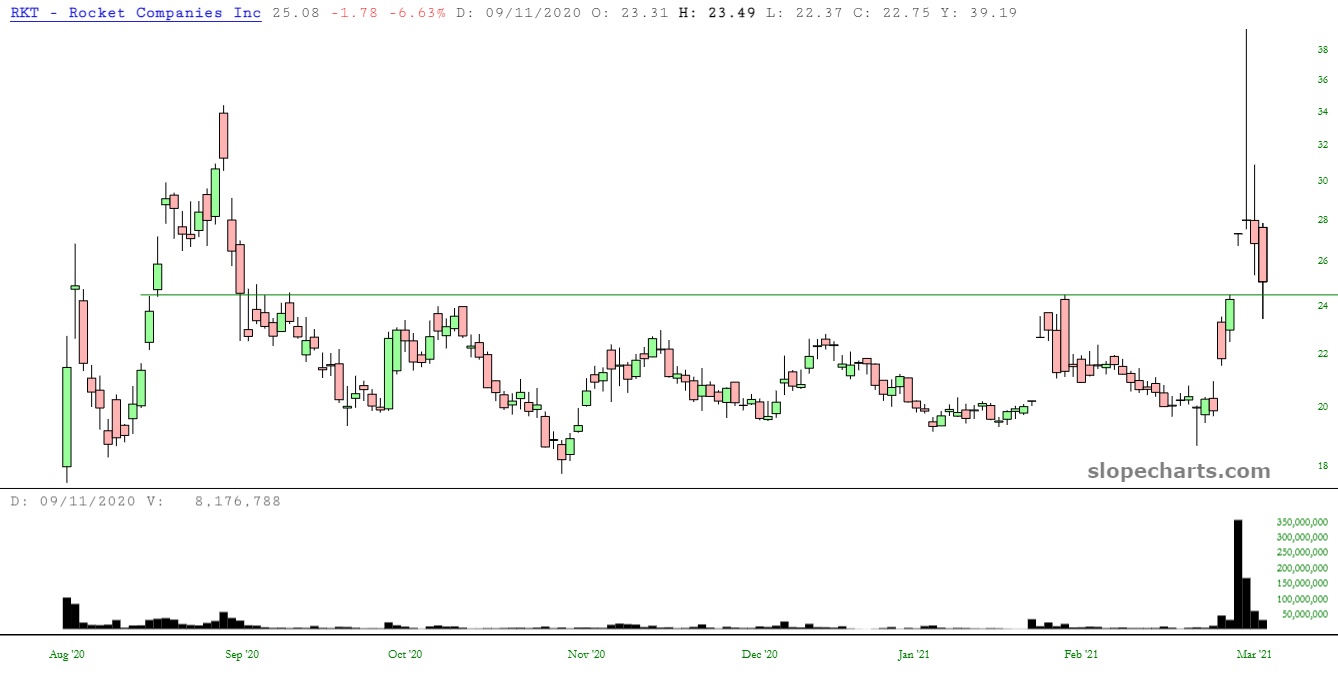Click the first volume bar in Aug '20

(x=67, y=613)
